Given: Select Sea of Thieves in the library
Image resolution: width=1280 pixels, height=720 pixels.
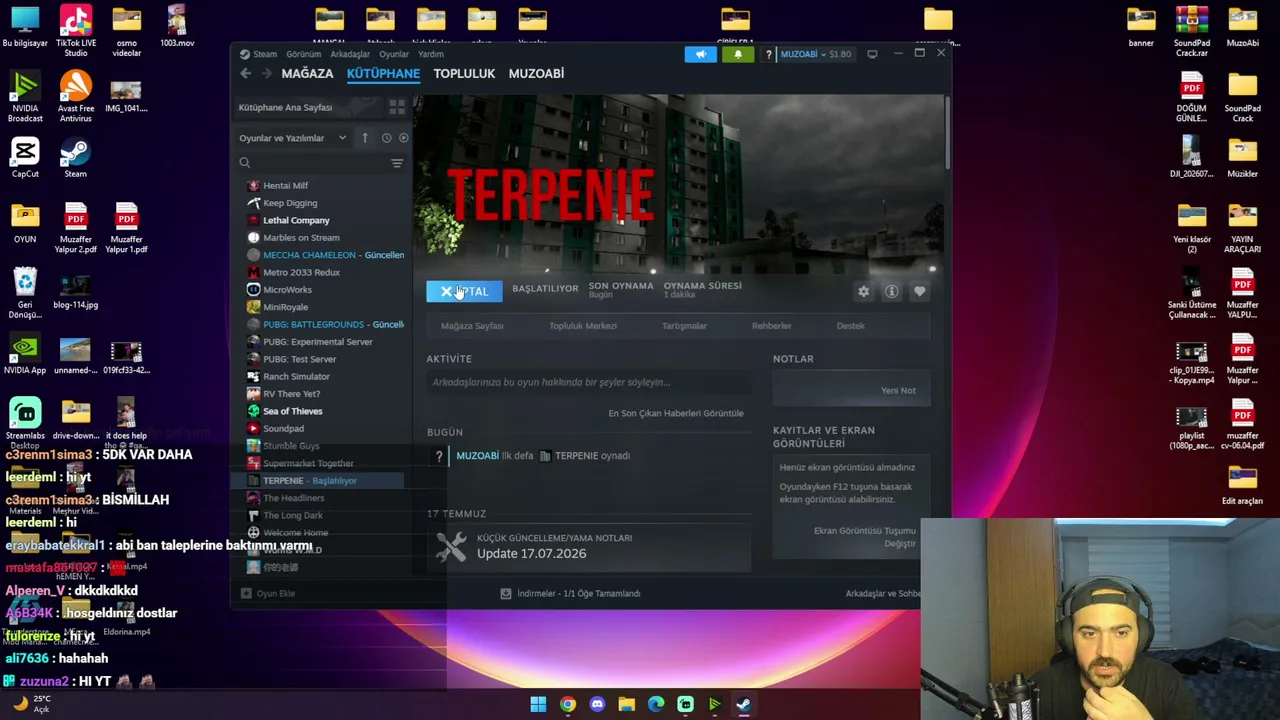Looking at the screenshot, I should (x=293, y=411).
